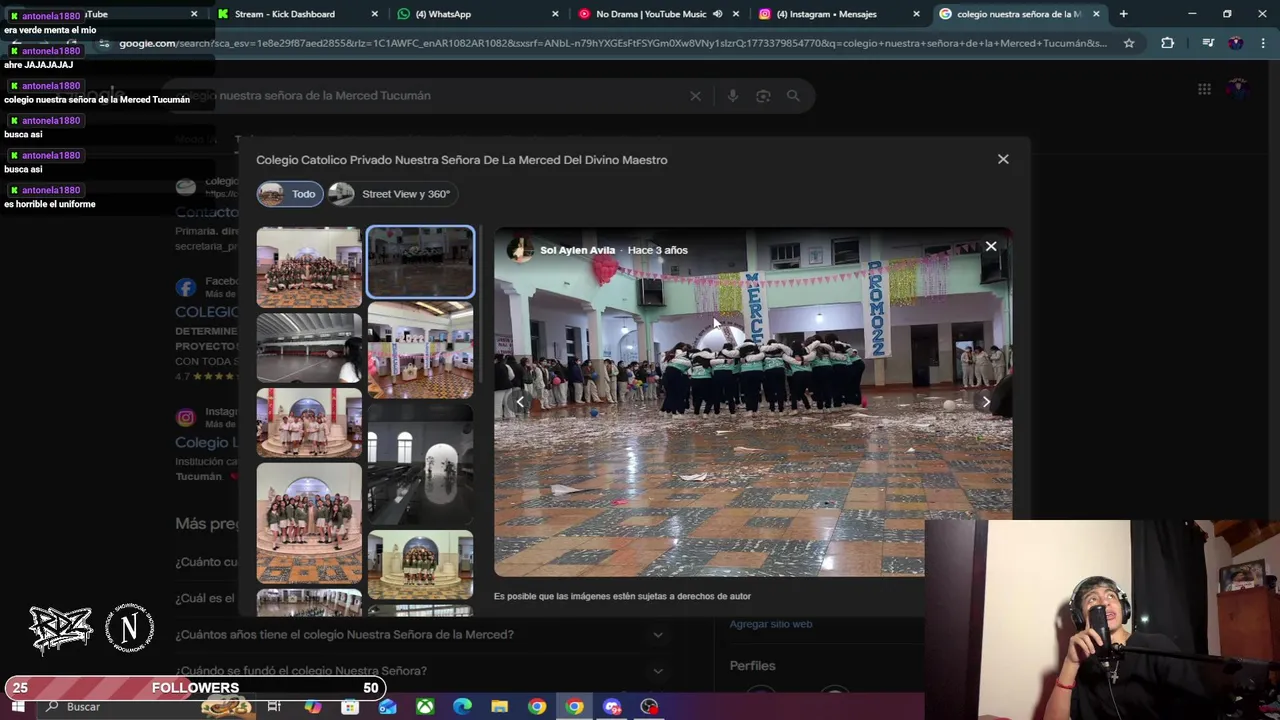Close the WhatsApp tab
Image resolution: width=1280 pixels, height=720 pixels.
click(555, 14)
